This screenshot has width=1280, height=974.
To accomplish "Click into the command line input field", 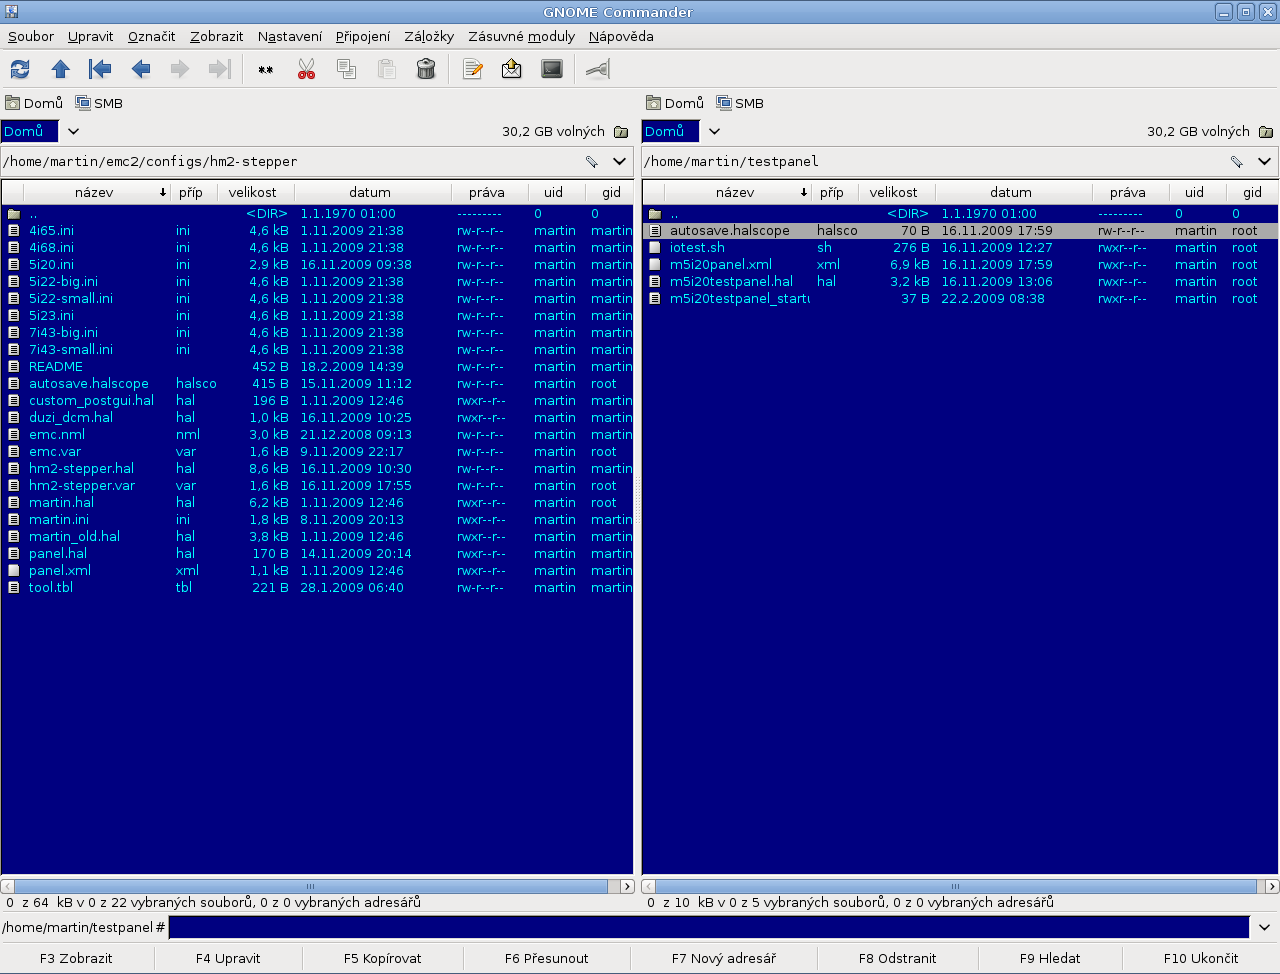I will (x=708, y=927).
